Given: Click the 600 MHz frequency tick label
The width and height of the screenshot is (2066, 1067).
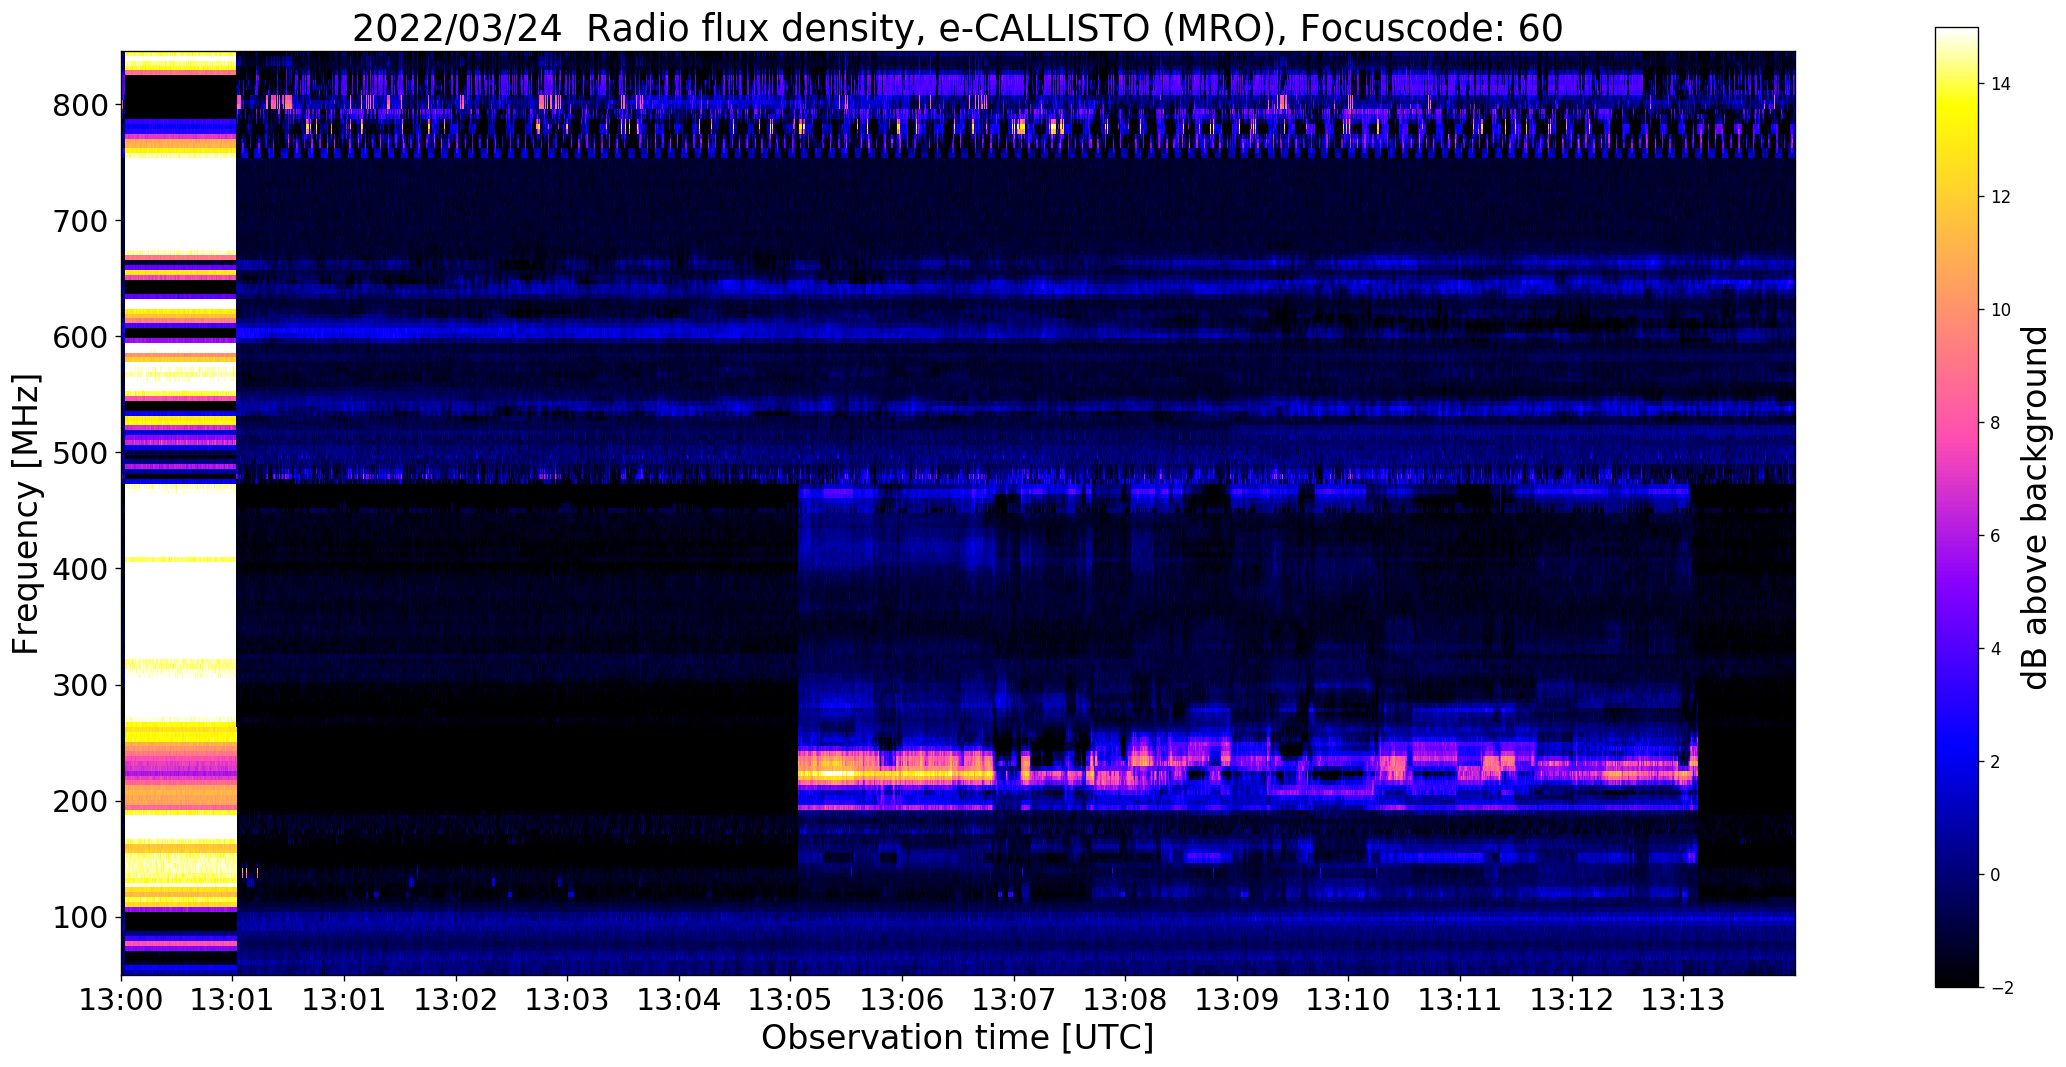Looking at the screenshot, I should point(82,337).
